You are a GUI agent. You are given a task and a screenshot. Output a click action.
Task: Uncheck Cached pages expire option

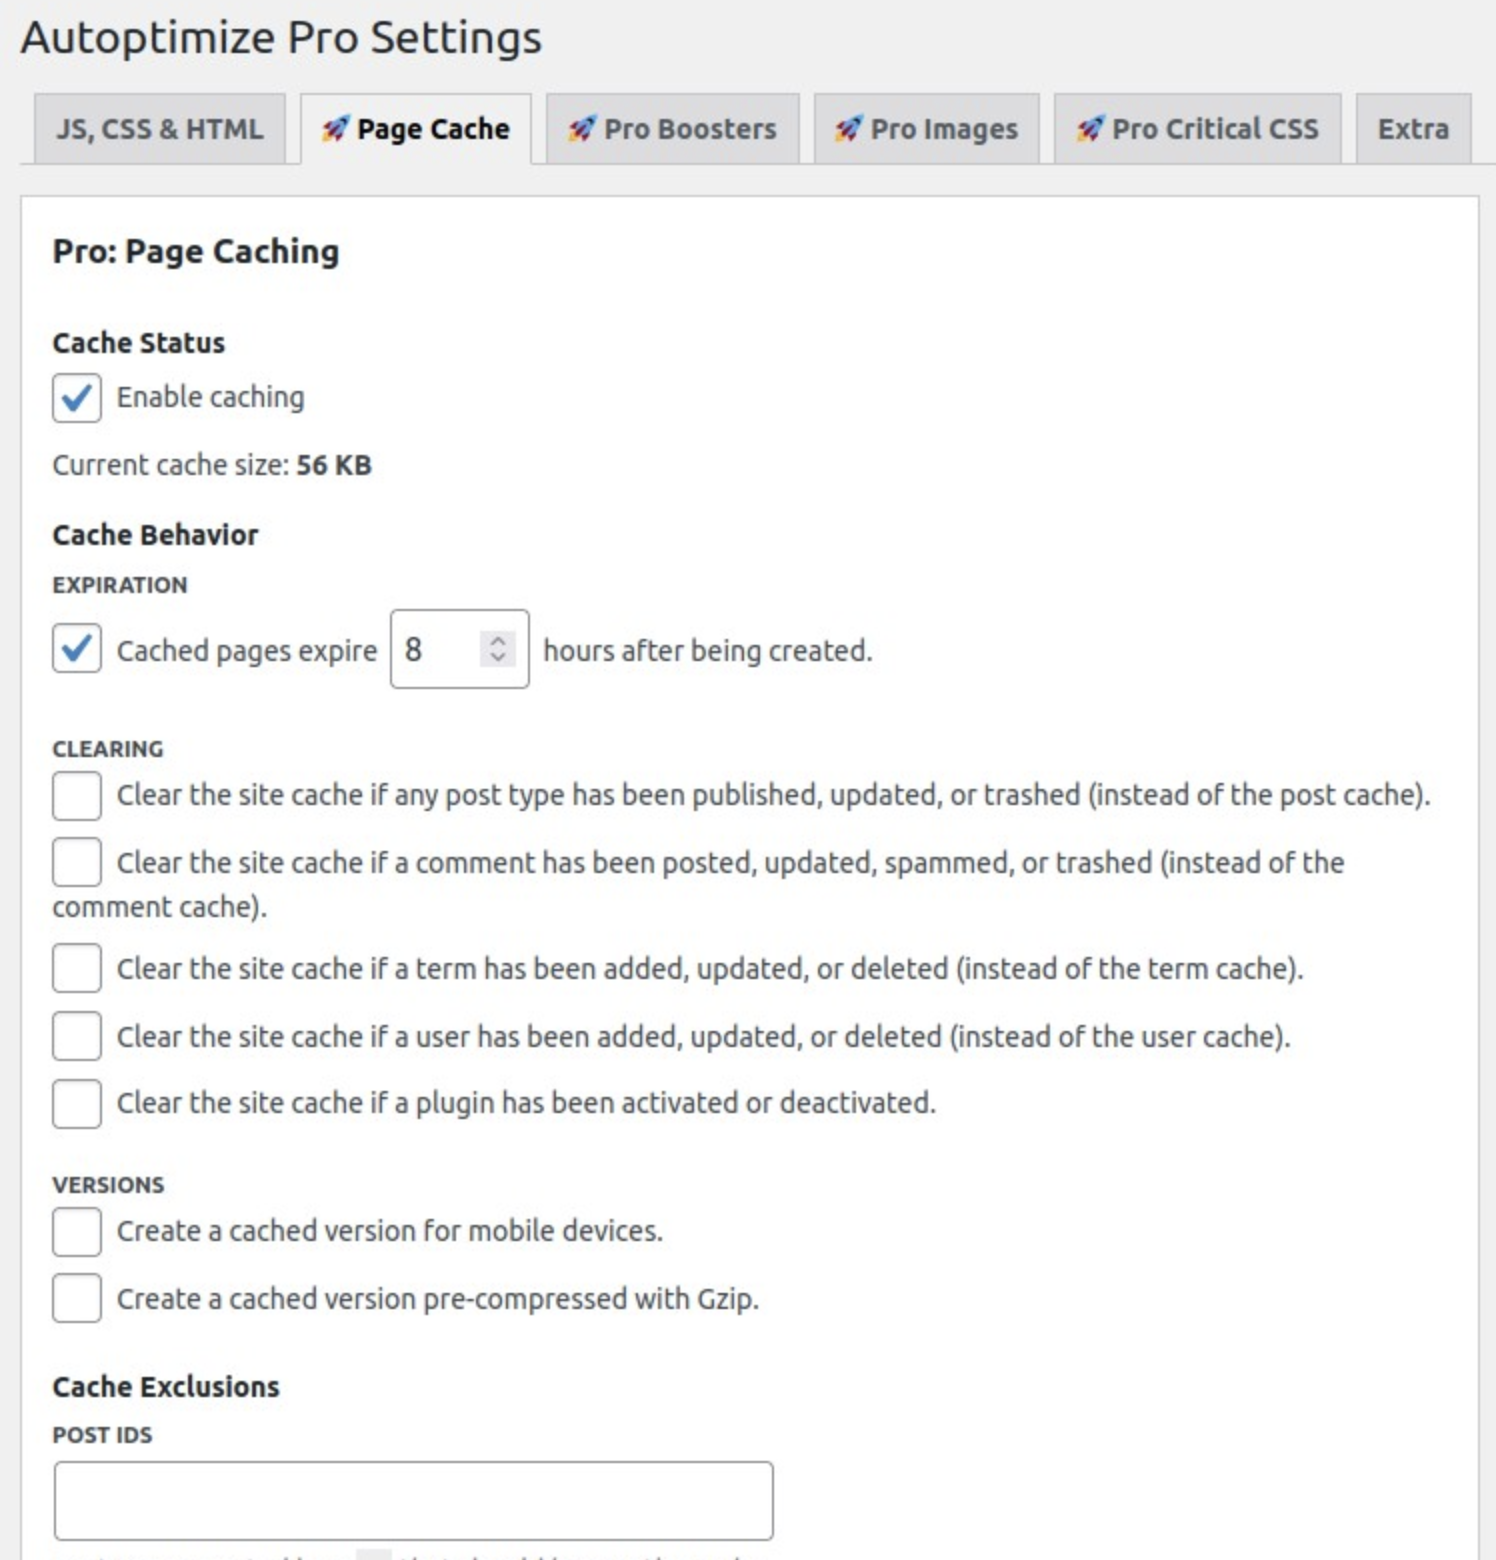click(x=77, y=650)
